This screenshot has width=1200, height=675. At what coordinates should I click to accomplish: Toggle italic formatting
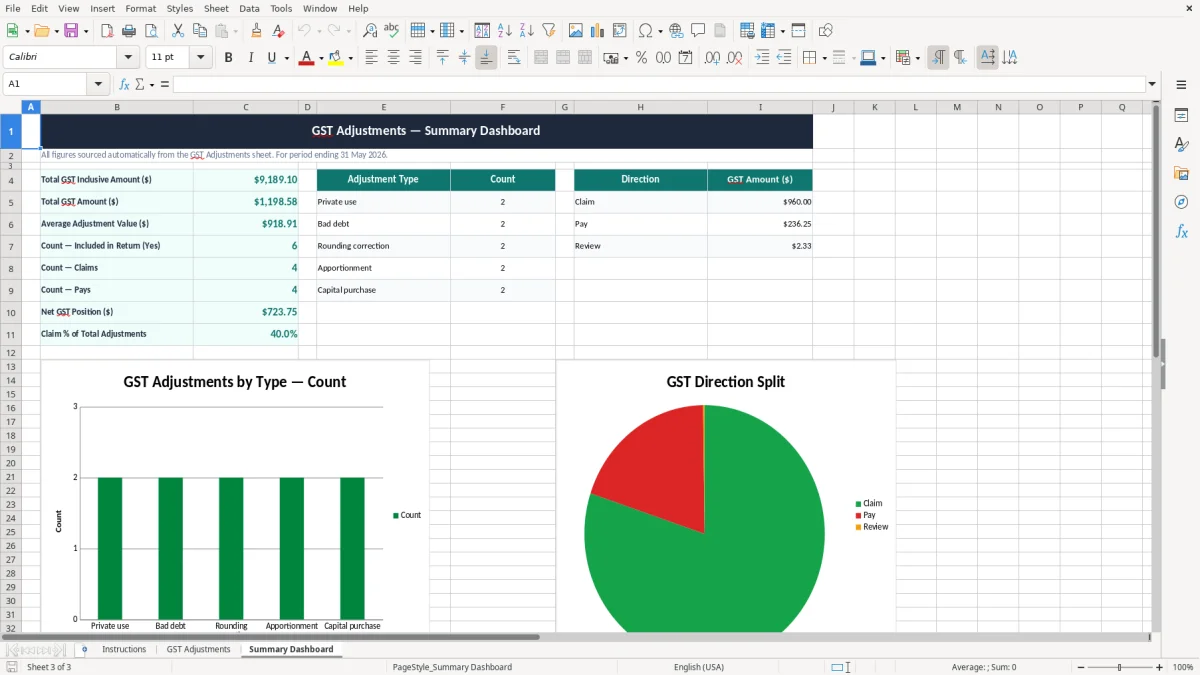coord(251,58)
